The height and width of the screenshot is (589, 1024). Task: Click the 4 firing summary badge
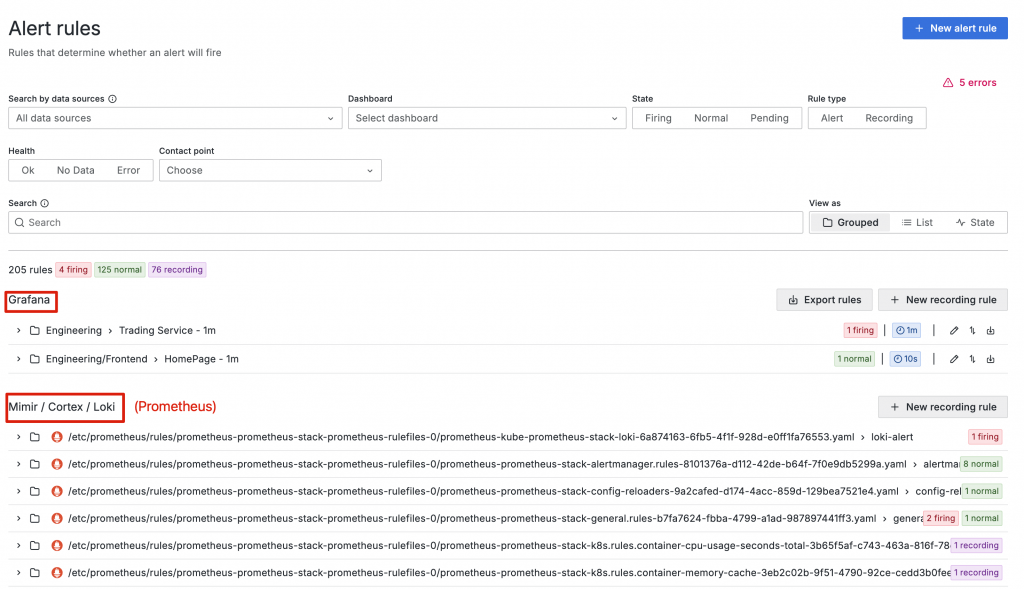(x=73, y=270)
